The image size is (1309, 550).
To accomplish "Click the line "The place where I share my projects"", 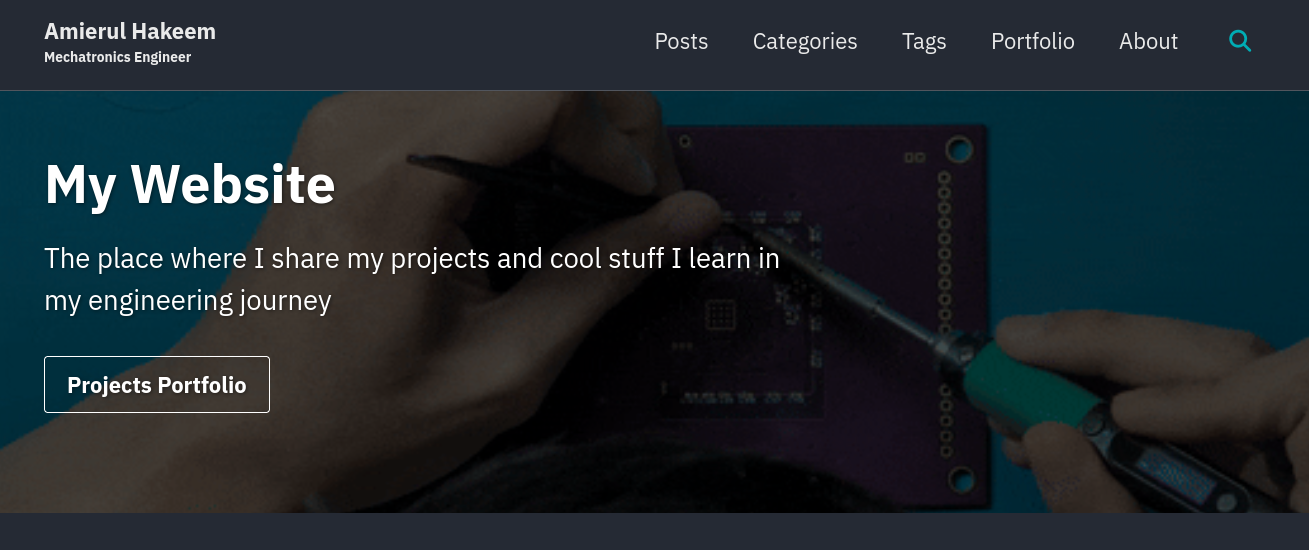I will (x=411, y=259).
